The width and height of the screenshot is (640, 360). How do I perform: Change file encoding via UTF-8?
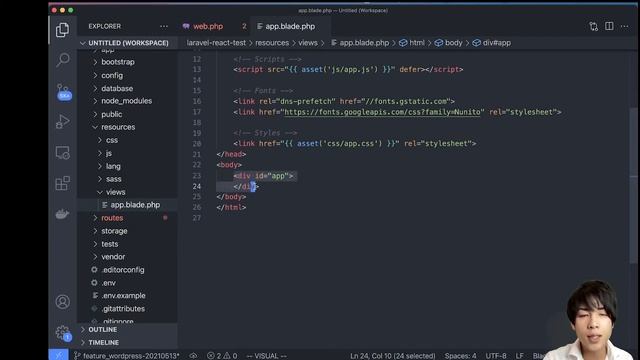pyautogui.click(x=496, y=356)
